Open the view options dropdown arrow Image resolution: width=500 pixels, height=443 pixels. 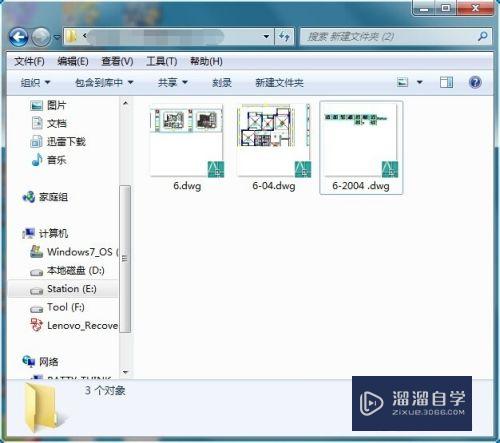tap(420, 82)
